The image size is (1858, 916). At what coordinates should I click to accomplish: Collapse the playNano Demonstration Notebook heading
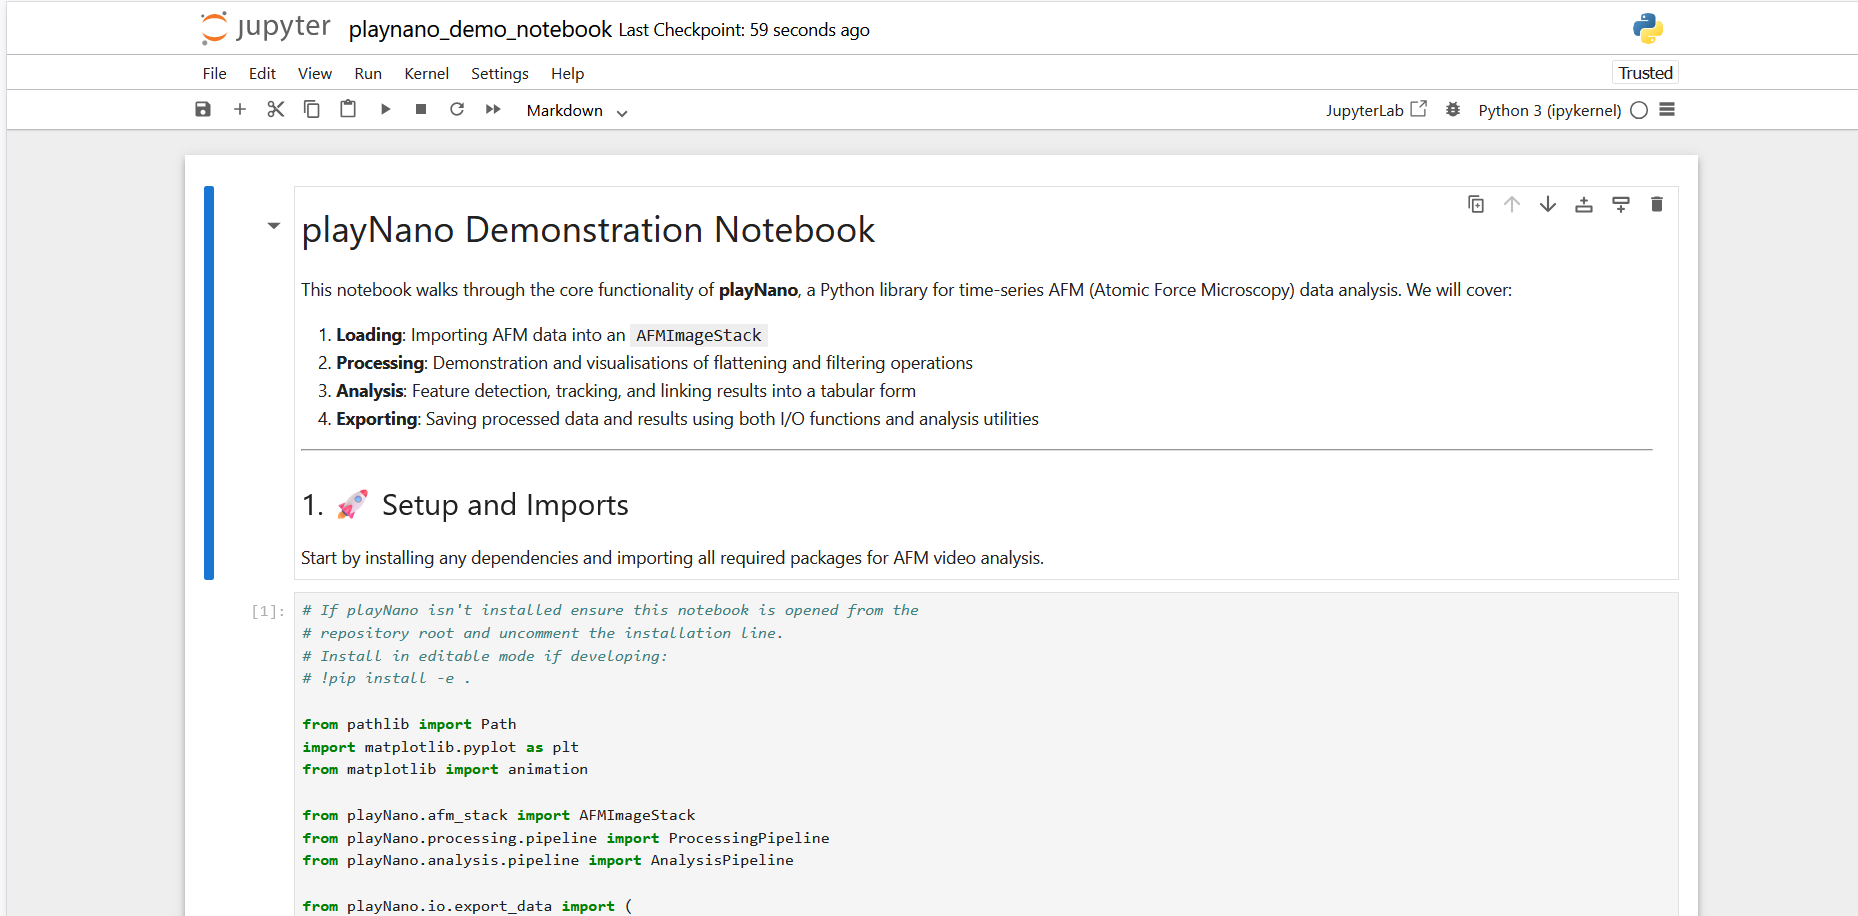(273, 226)
